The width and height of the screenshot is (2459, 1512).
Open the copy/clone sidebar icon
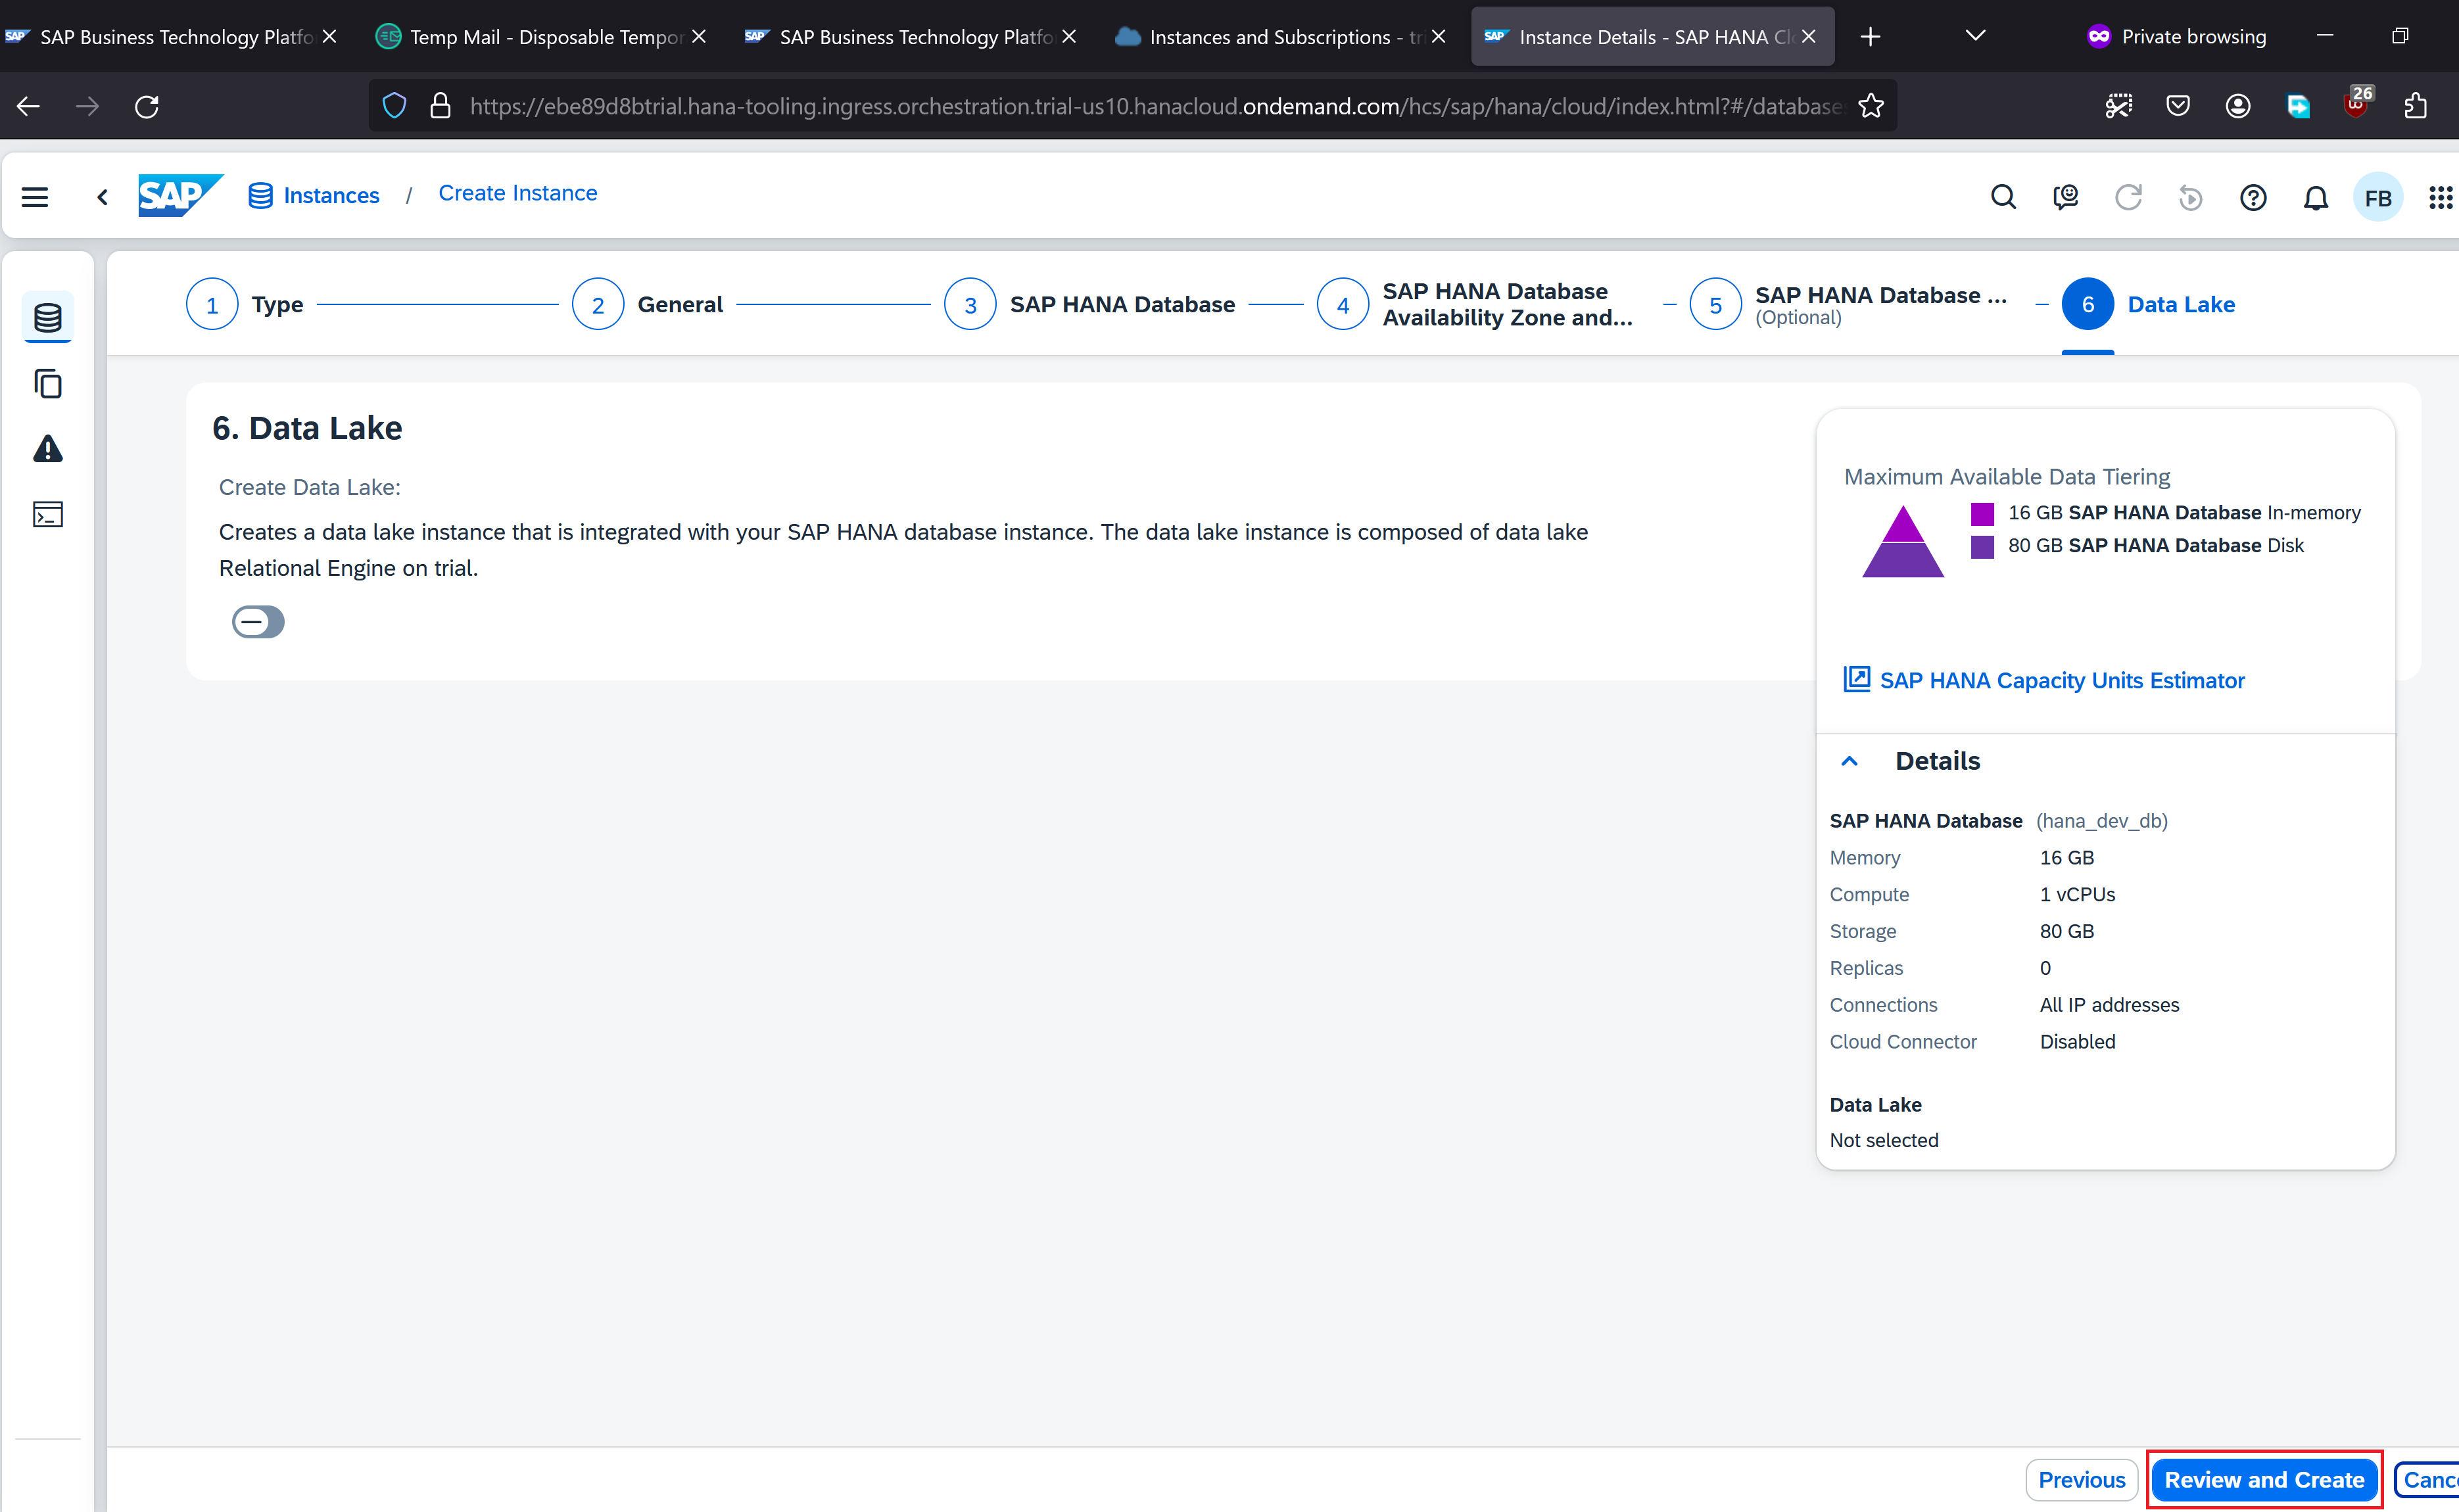point(48,384)
